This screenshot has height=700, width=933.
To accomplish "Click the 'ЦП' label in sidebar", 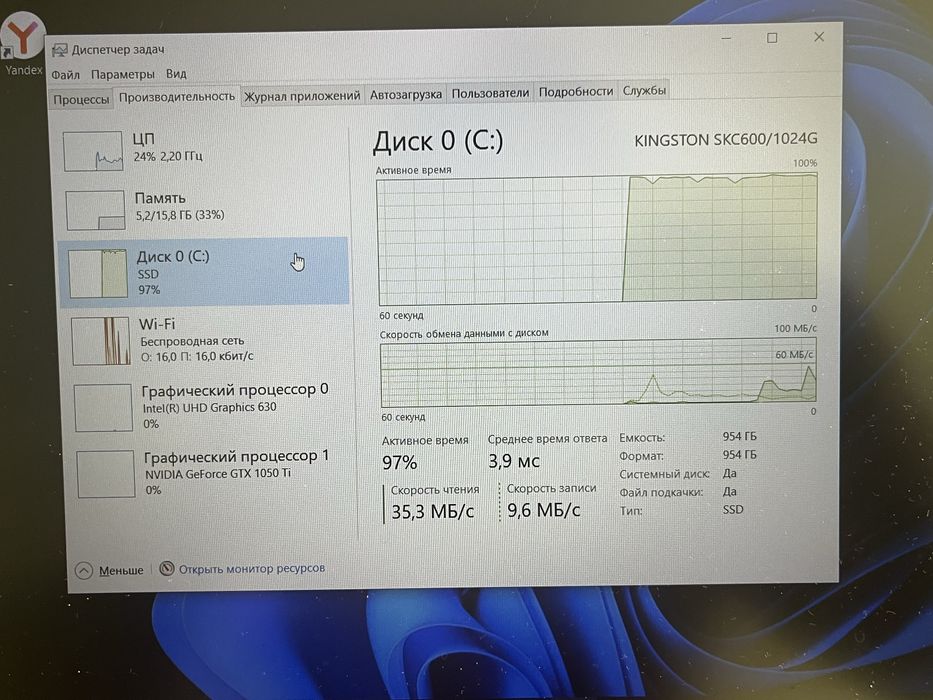I will point(143,139).
